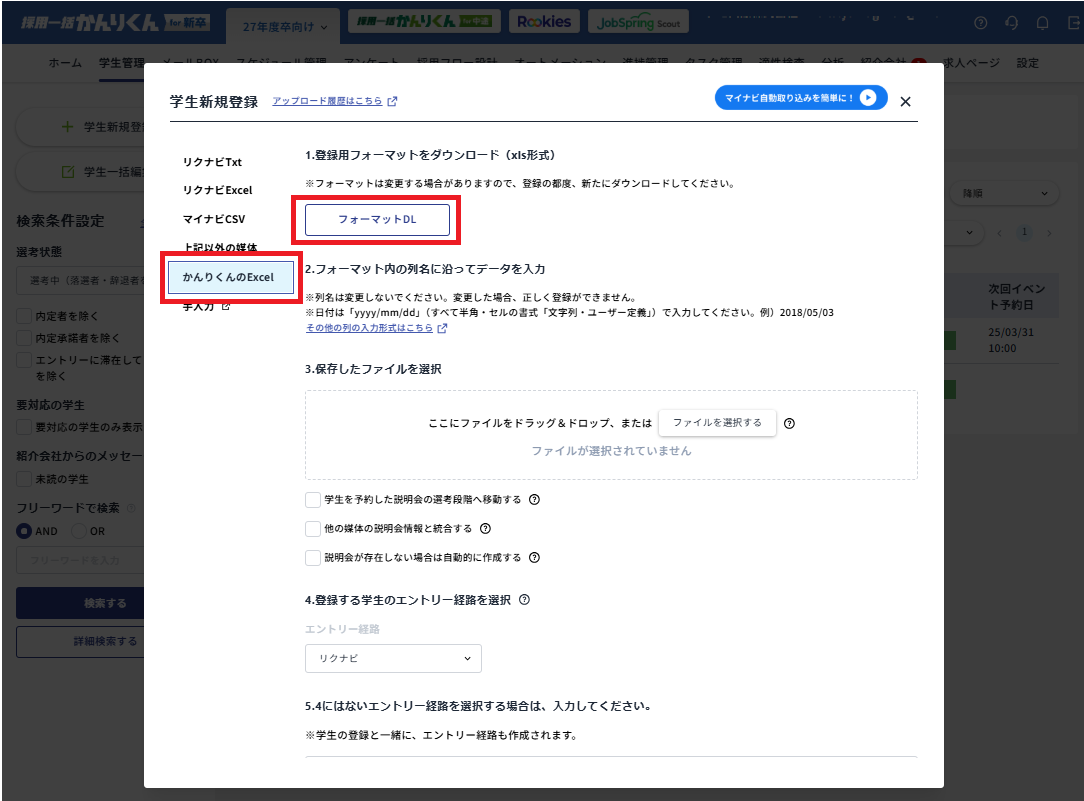
Task: Click the logout icon at top right
Action: (1072, 22)
